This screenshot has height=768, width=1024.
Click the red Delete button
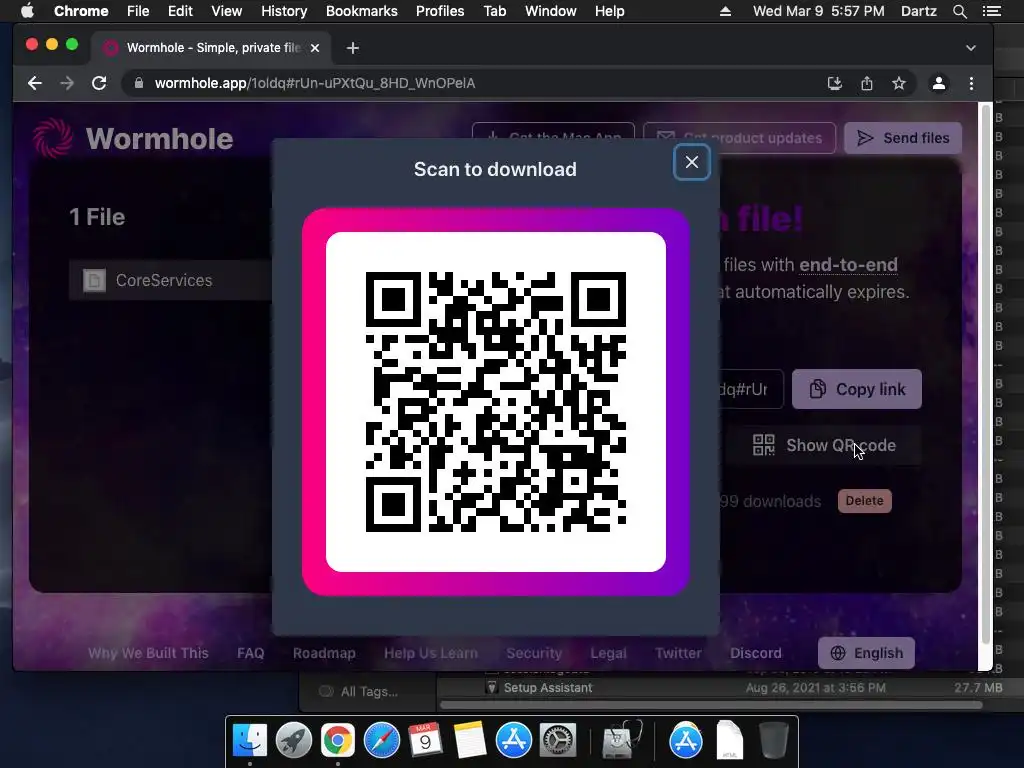point(865,501)
